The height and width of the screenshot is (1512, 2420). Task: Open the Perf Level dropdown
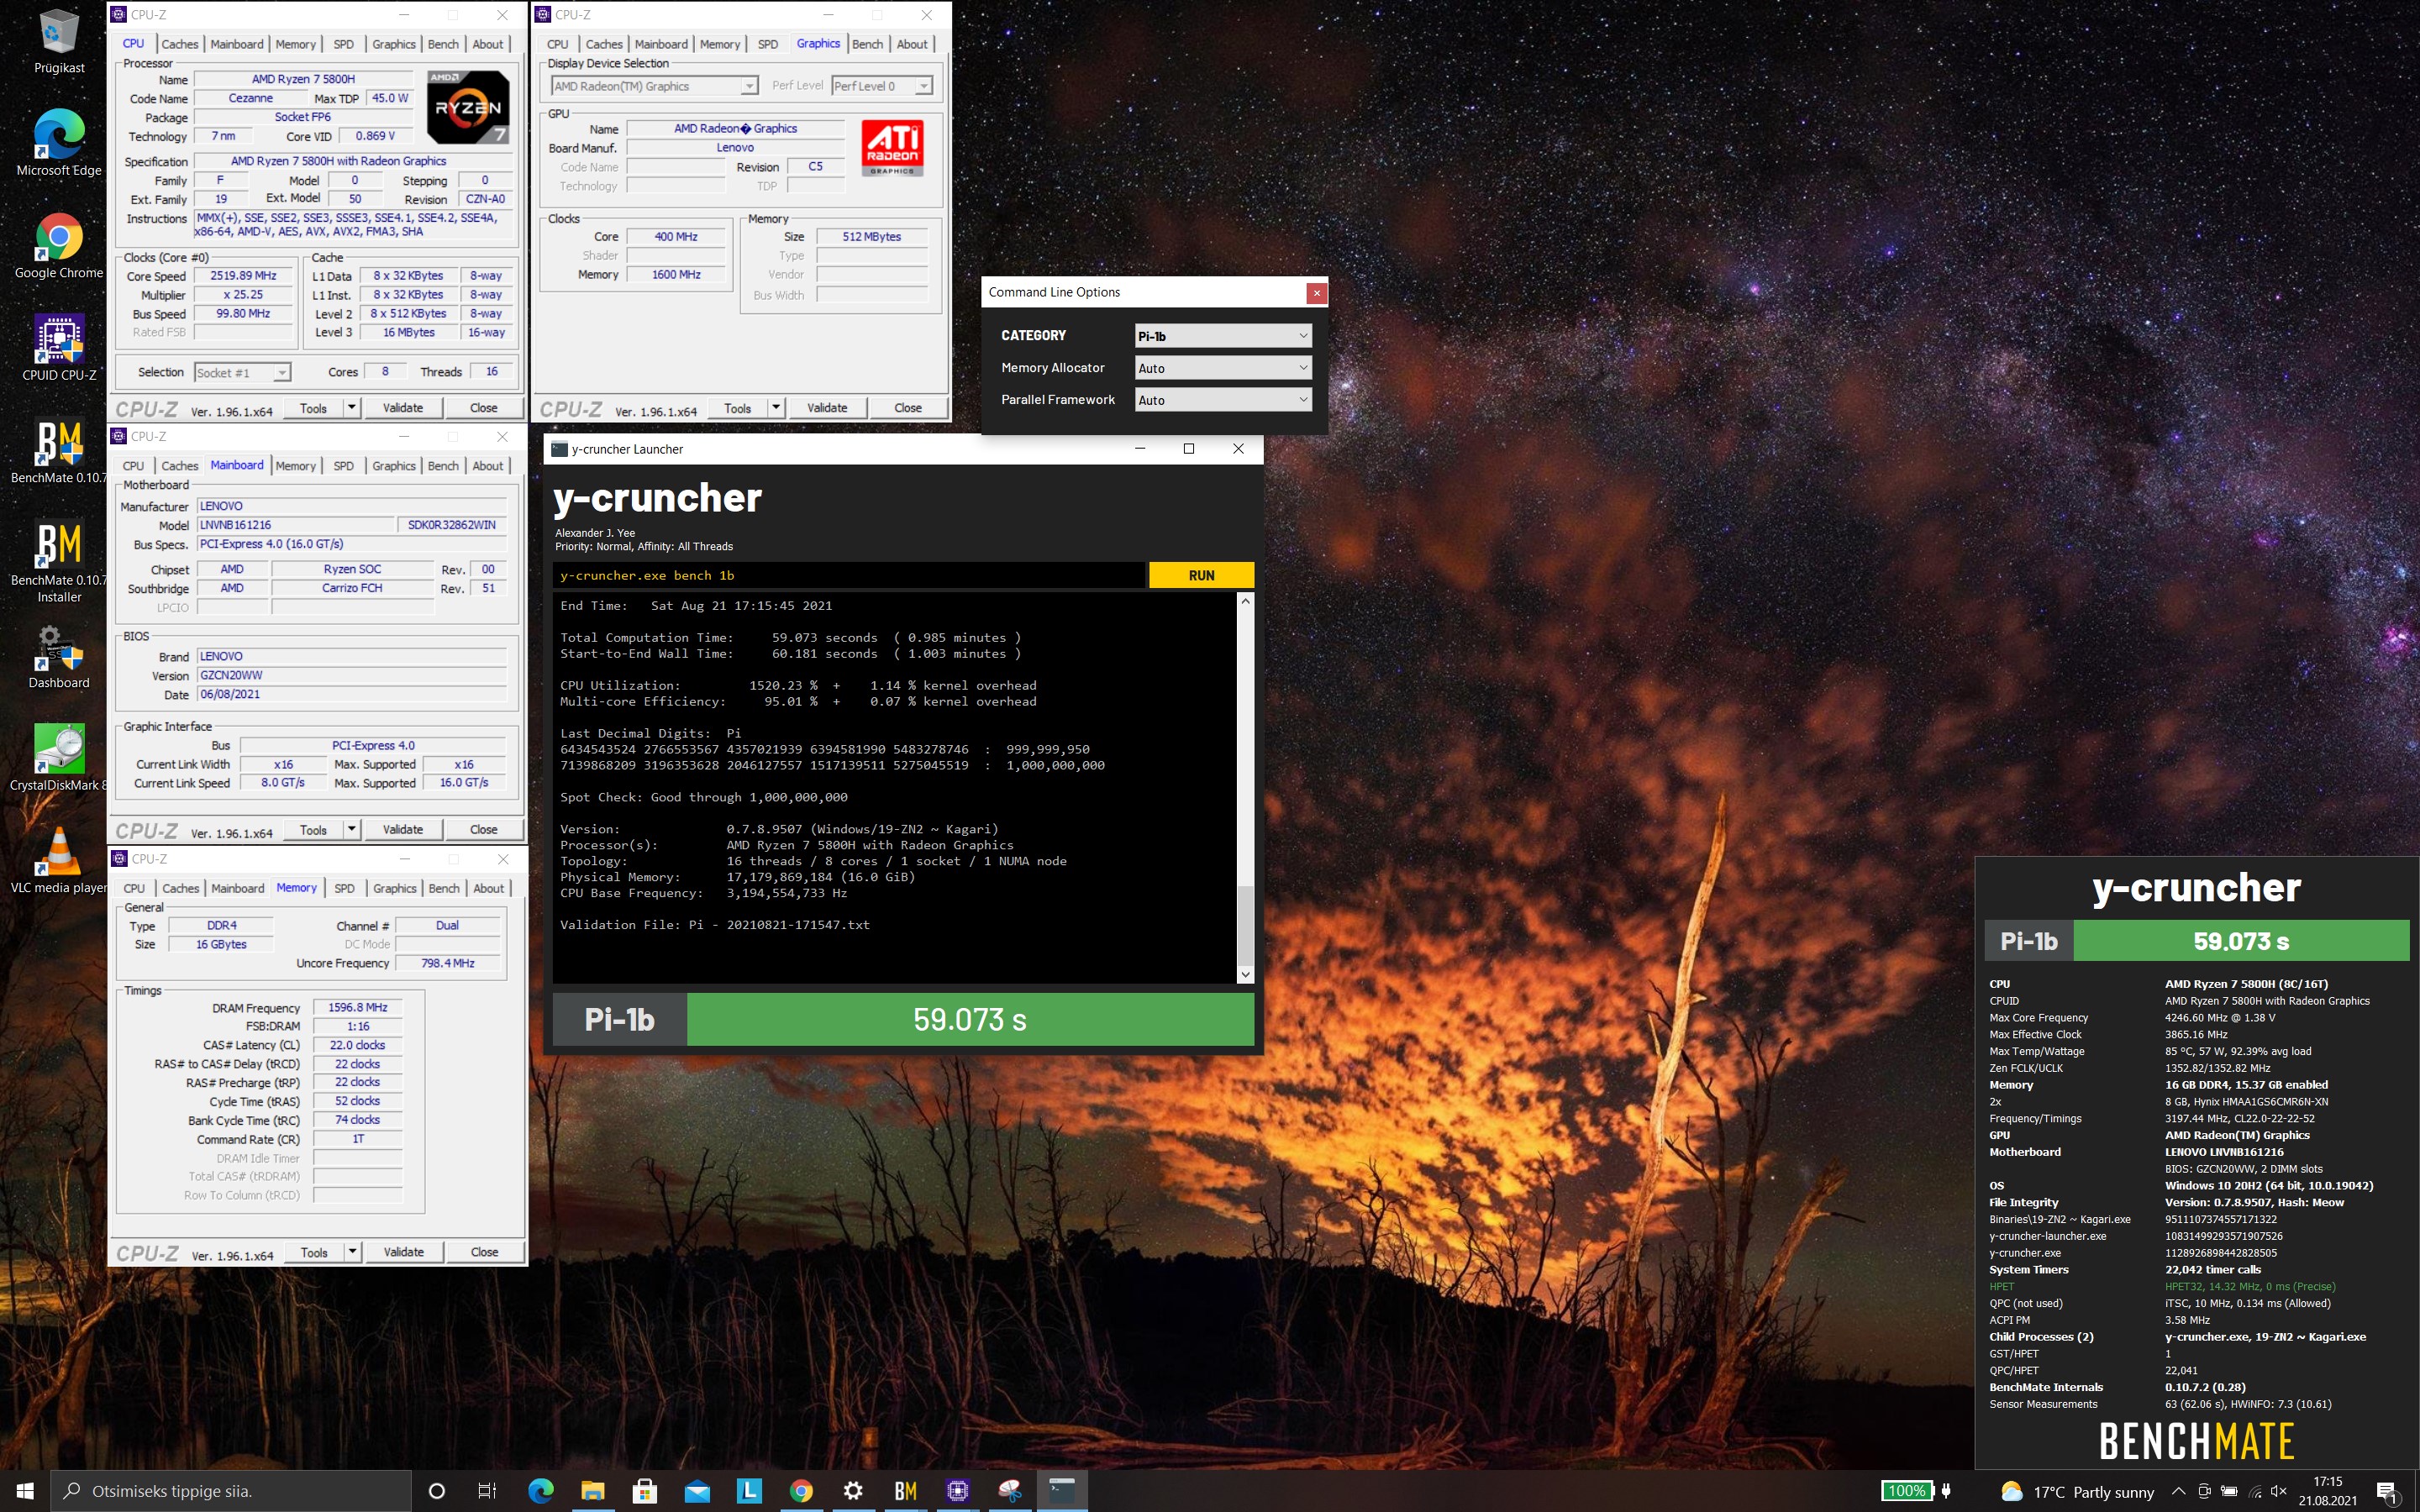882,86
